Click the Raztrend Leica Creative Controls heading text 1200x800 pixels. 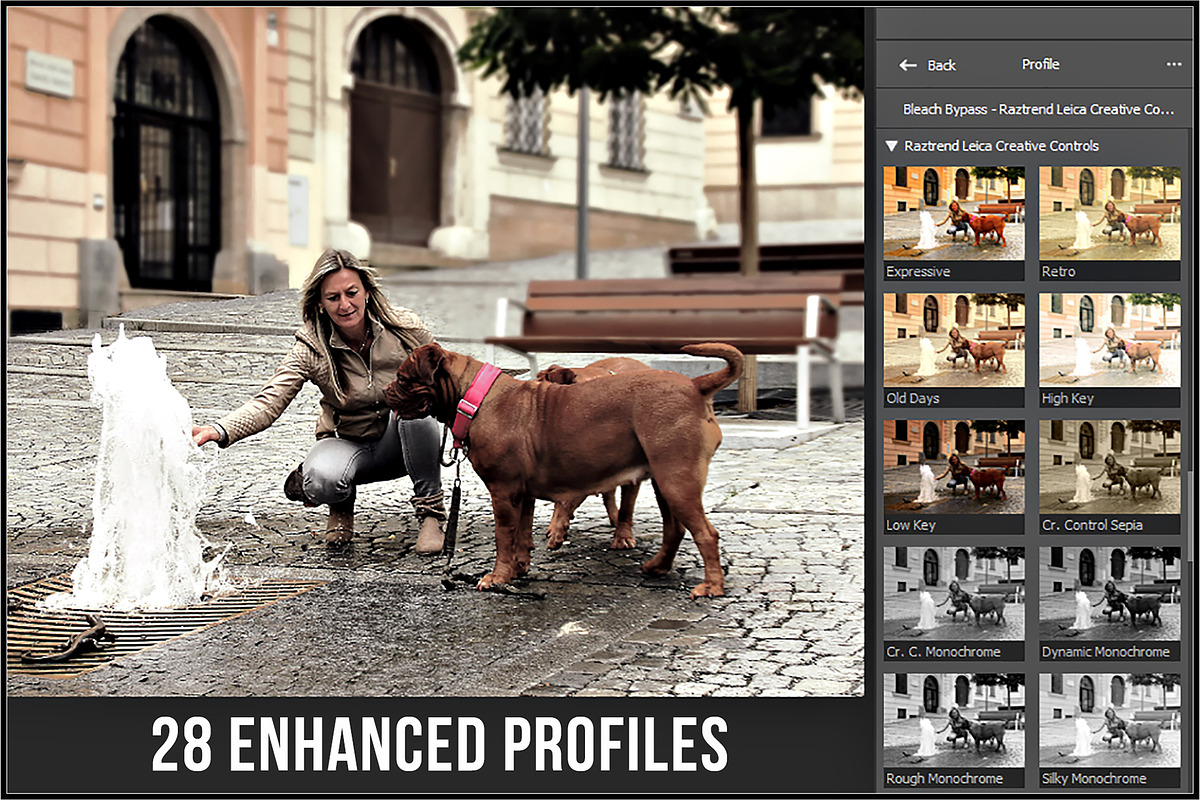(1001, 146)
